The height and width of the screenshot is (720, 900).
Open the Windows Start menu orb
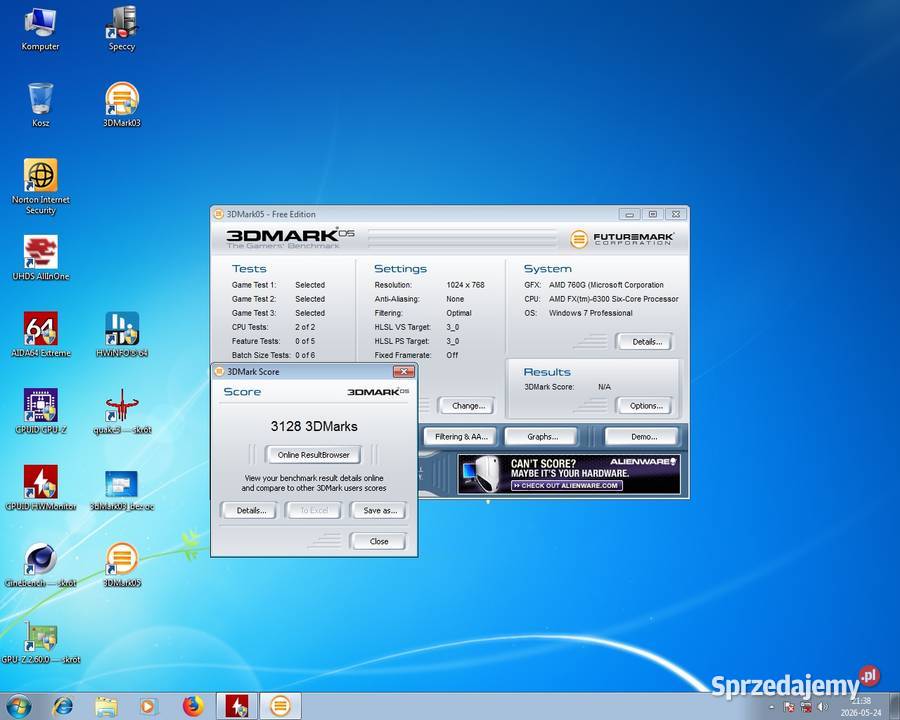[x=17, y=706]
